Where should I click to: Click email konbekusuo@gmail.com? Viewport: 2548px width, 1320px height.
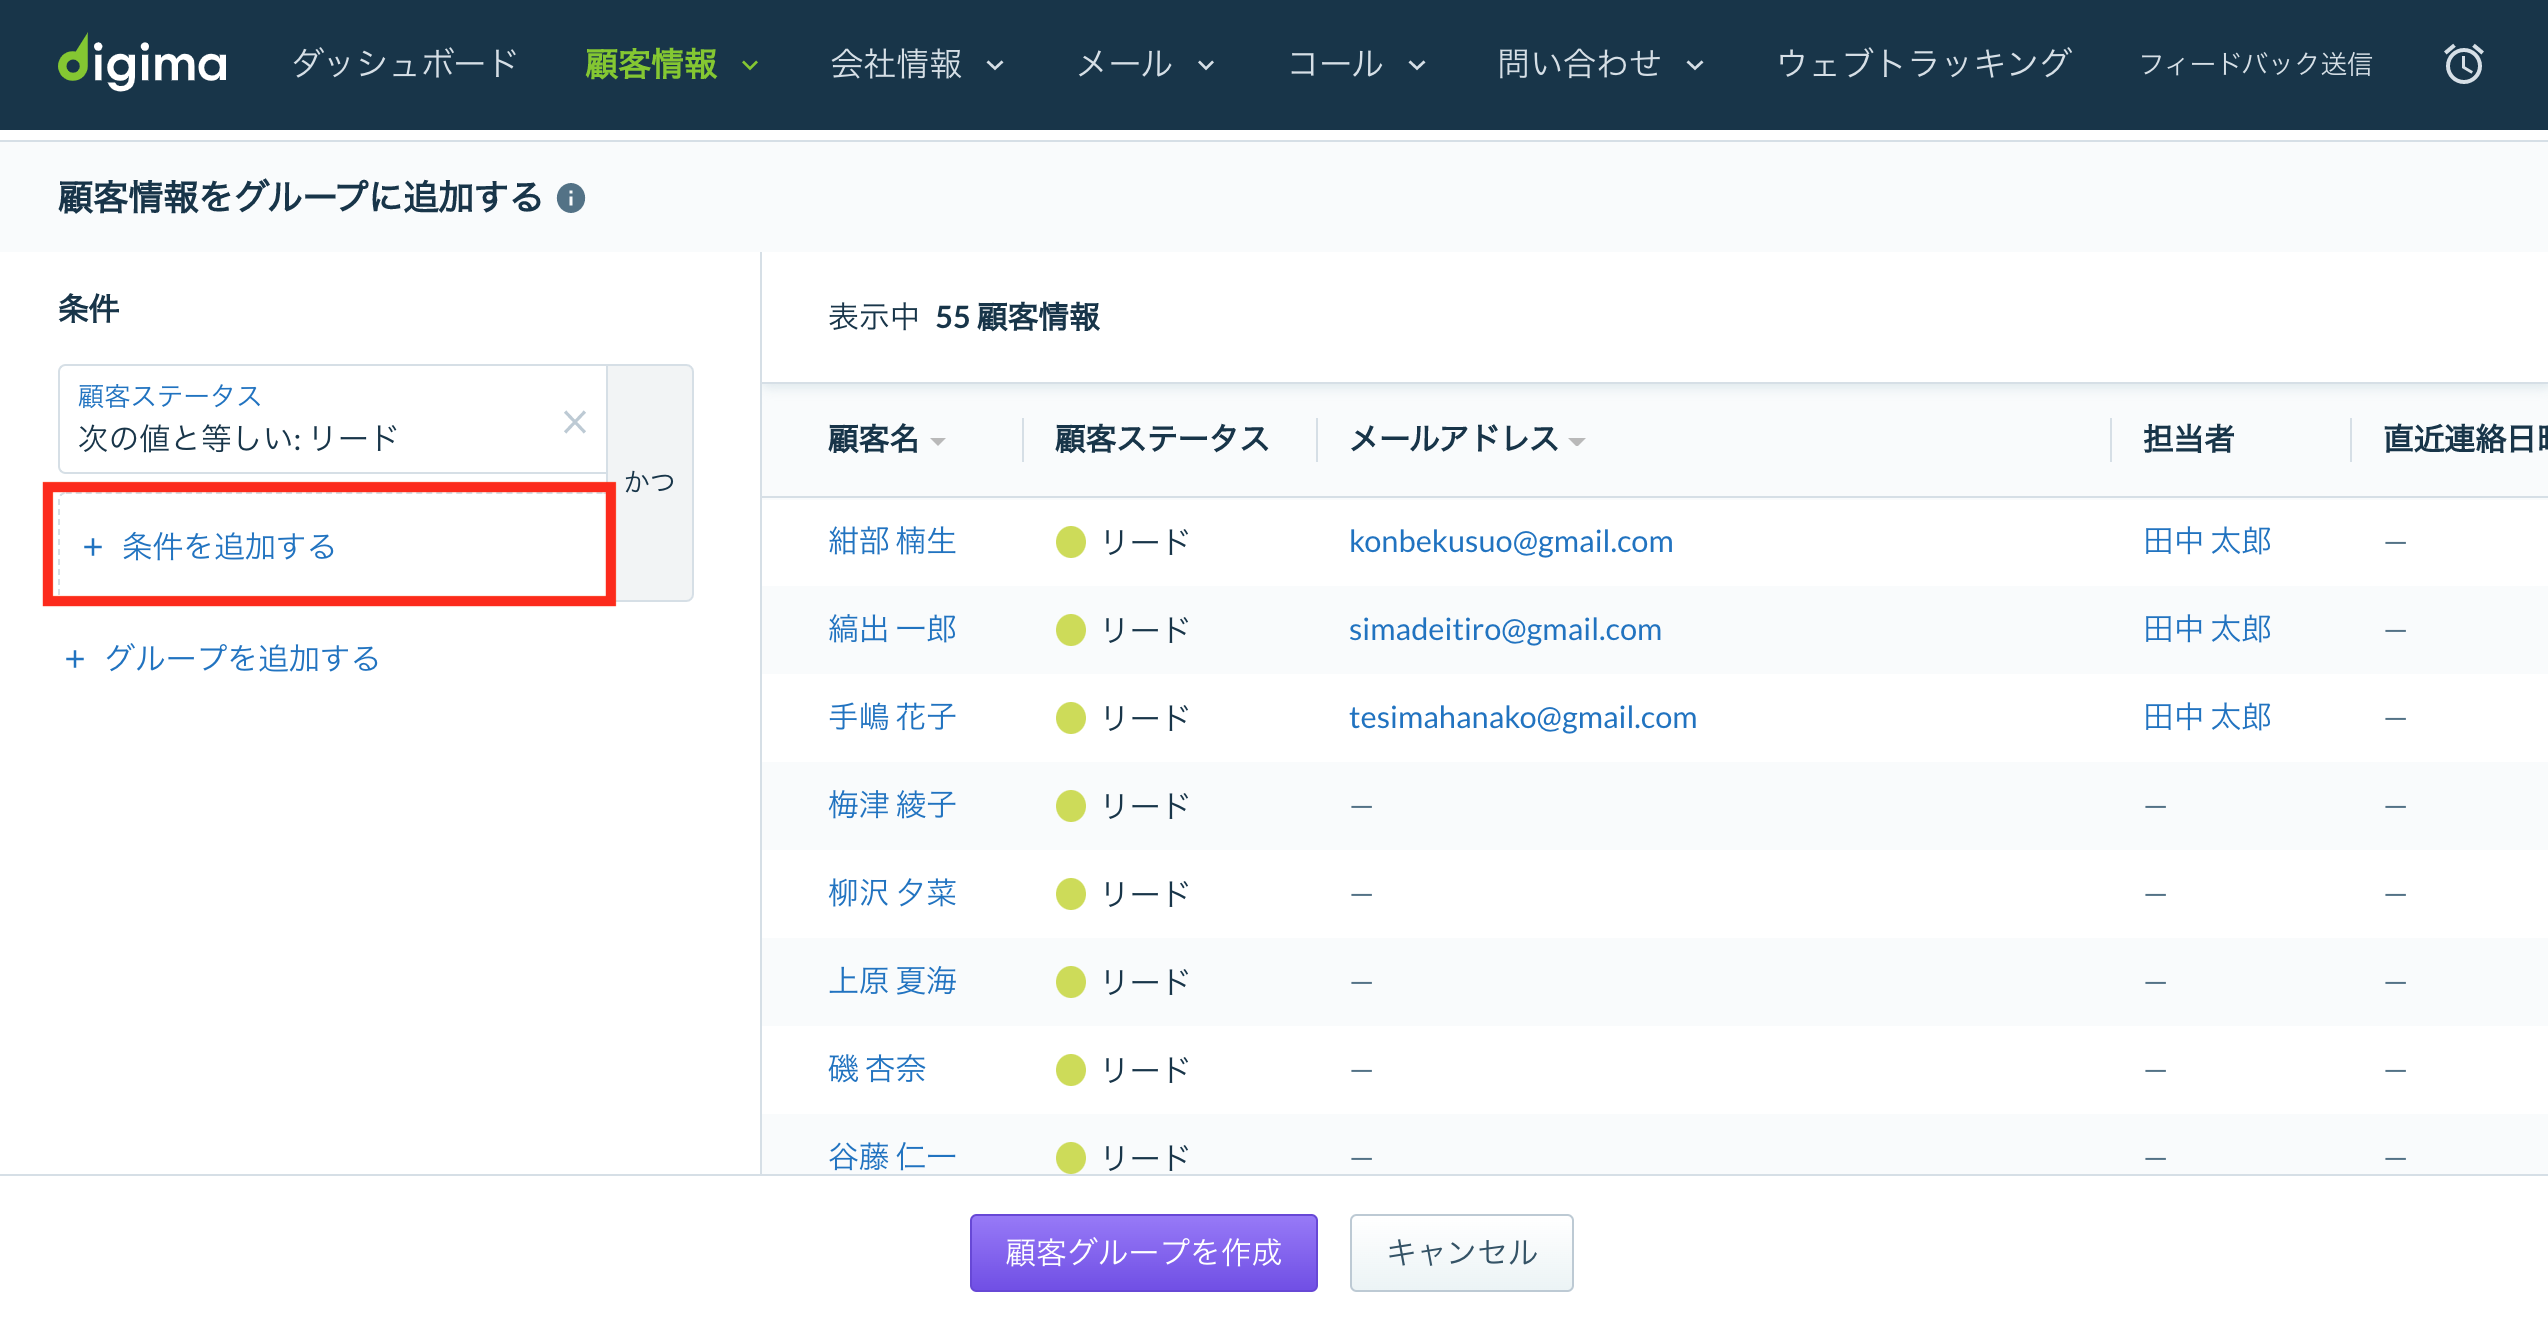point(1510,541)
